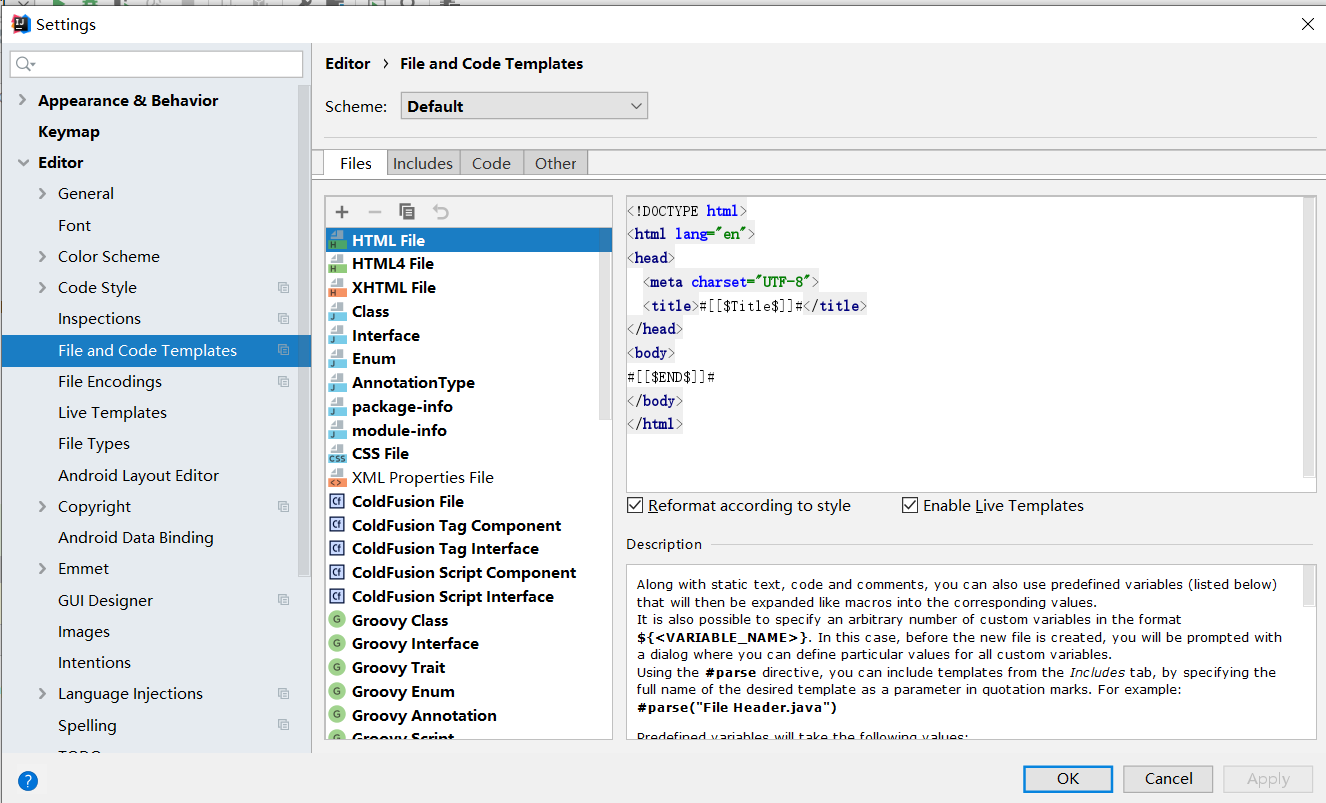Expand the General settings node
Image resolution: width=1326 pixels, height=803 pixels.
(x=42, y=194)
